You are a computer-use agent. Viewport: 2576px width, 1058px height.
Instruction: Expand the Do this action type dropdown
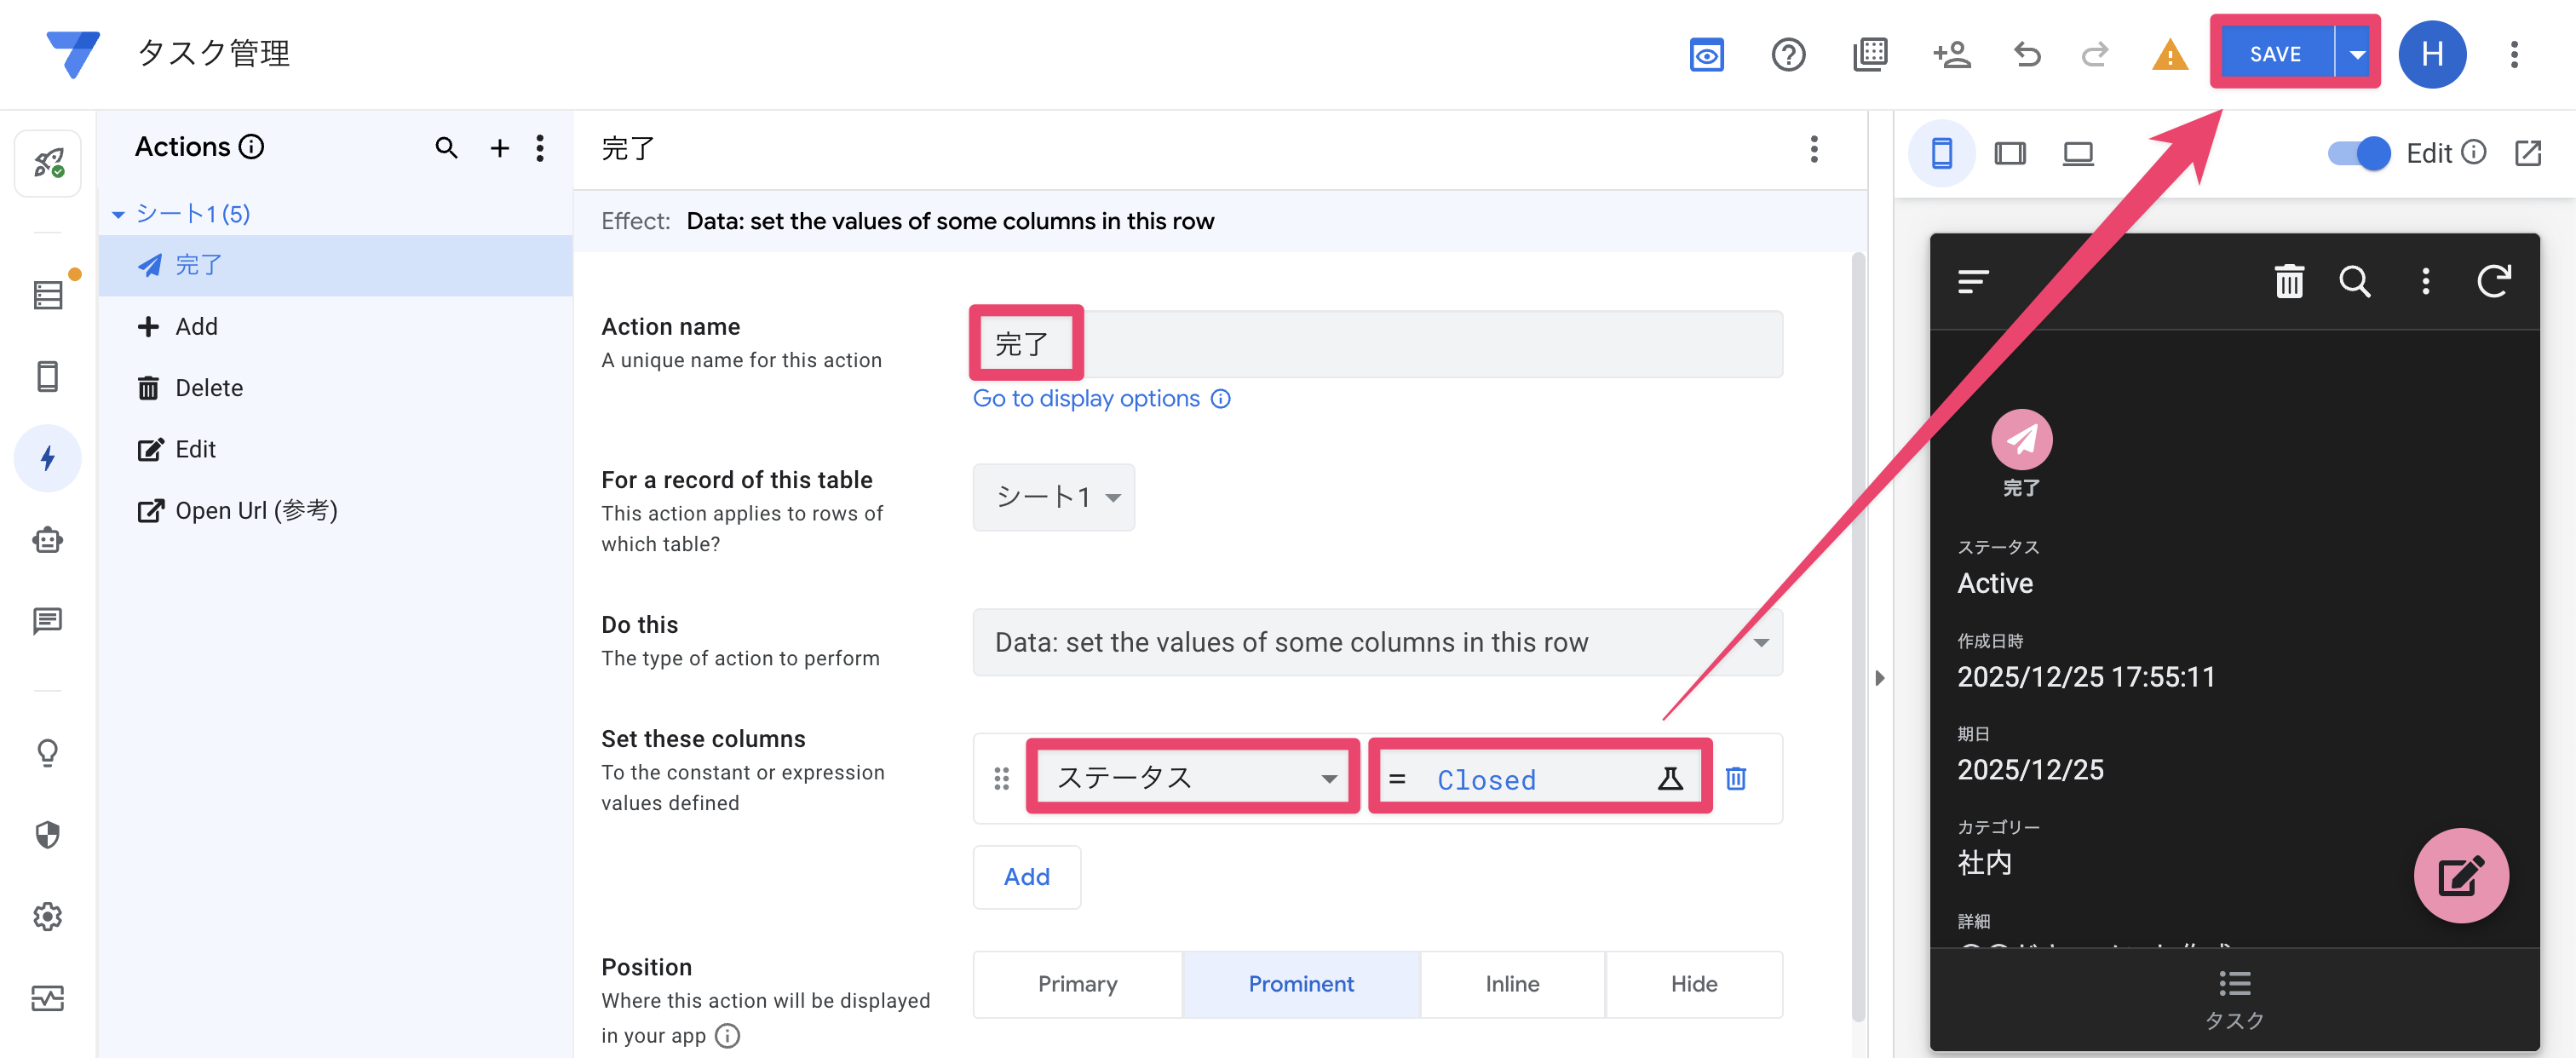[x=1376, y=642]
